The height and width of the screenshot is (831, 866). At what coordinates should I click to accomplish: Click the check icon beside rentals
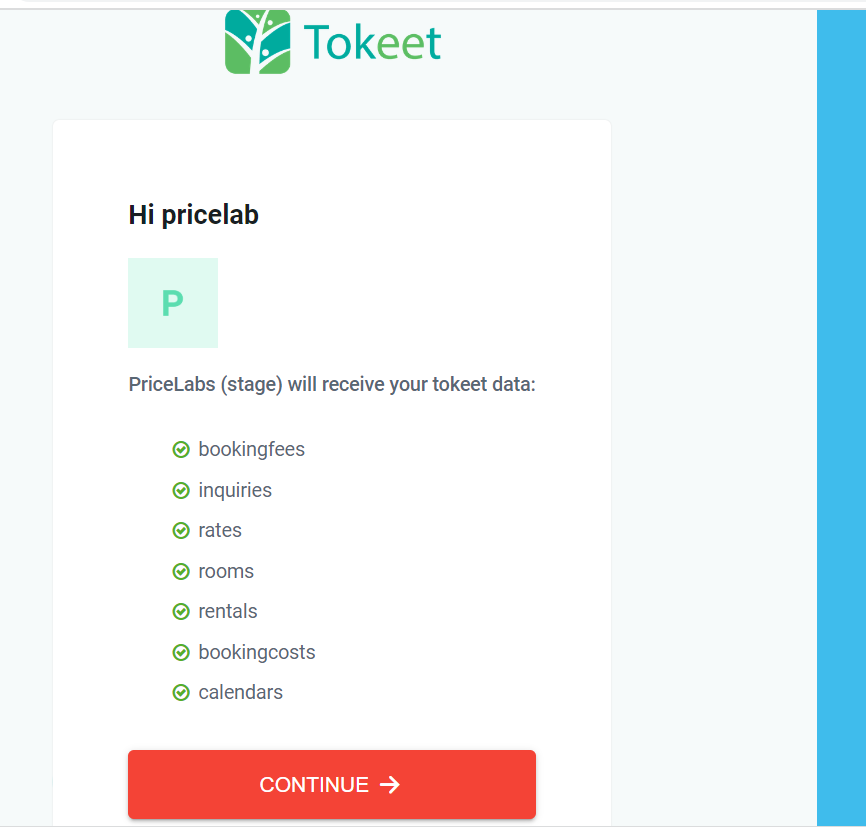pyautogui.click(x=181, y=612)
